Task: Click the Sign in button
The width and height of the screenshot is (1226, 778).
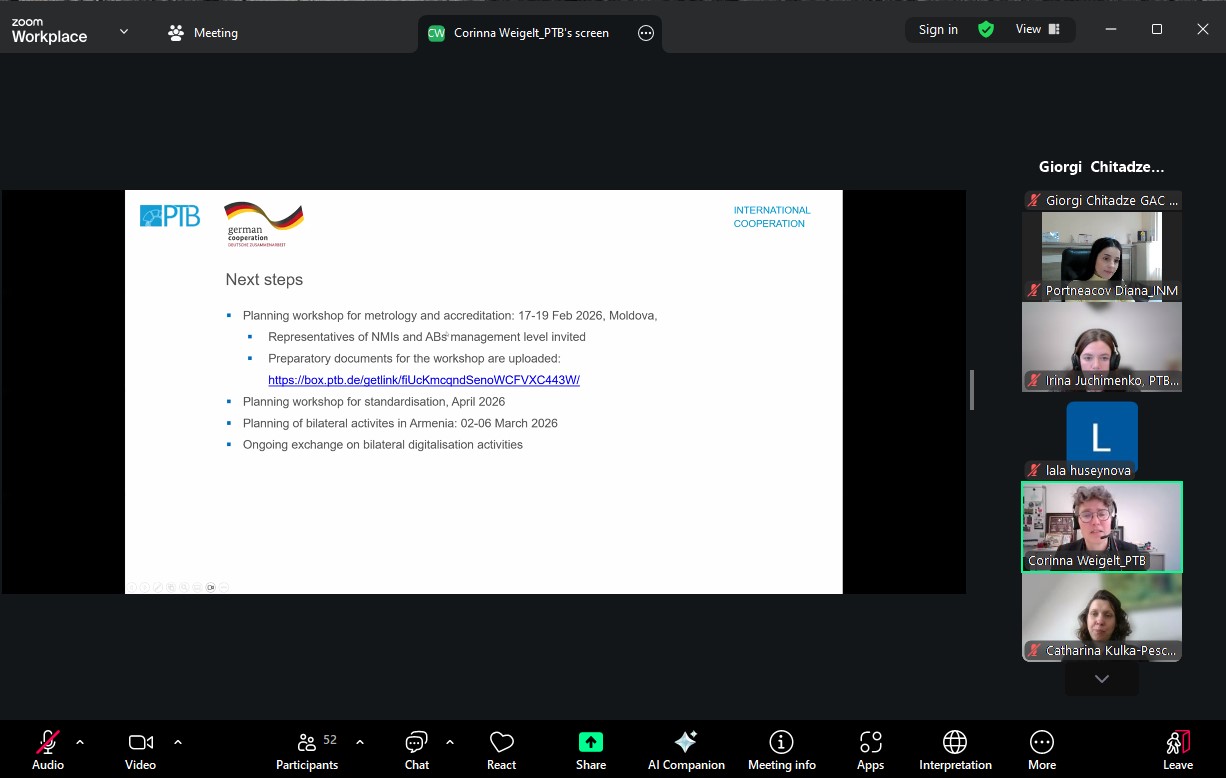Action: tap(938, 30)
